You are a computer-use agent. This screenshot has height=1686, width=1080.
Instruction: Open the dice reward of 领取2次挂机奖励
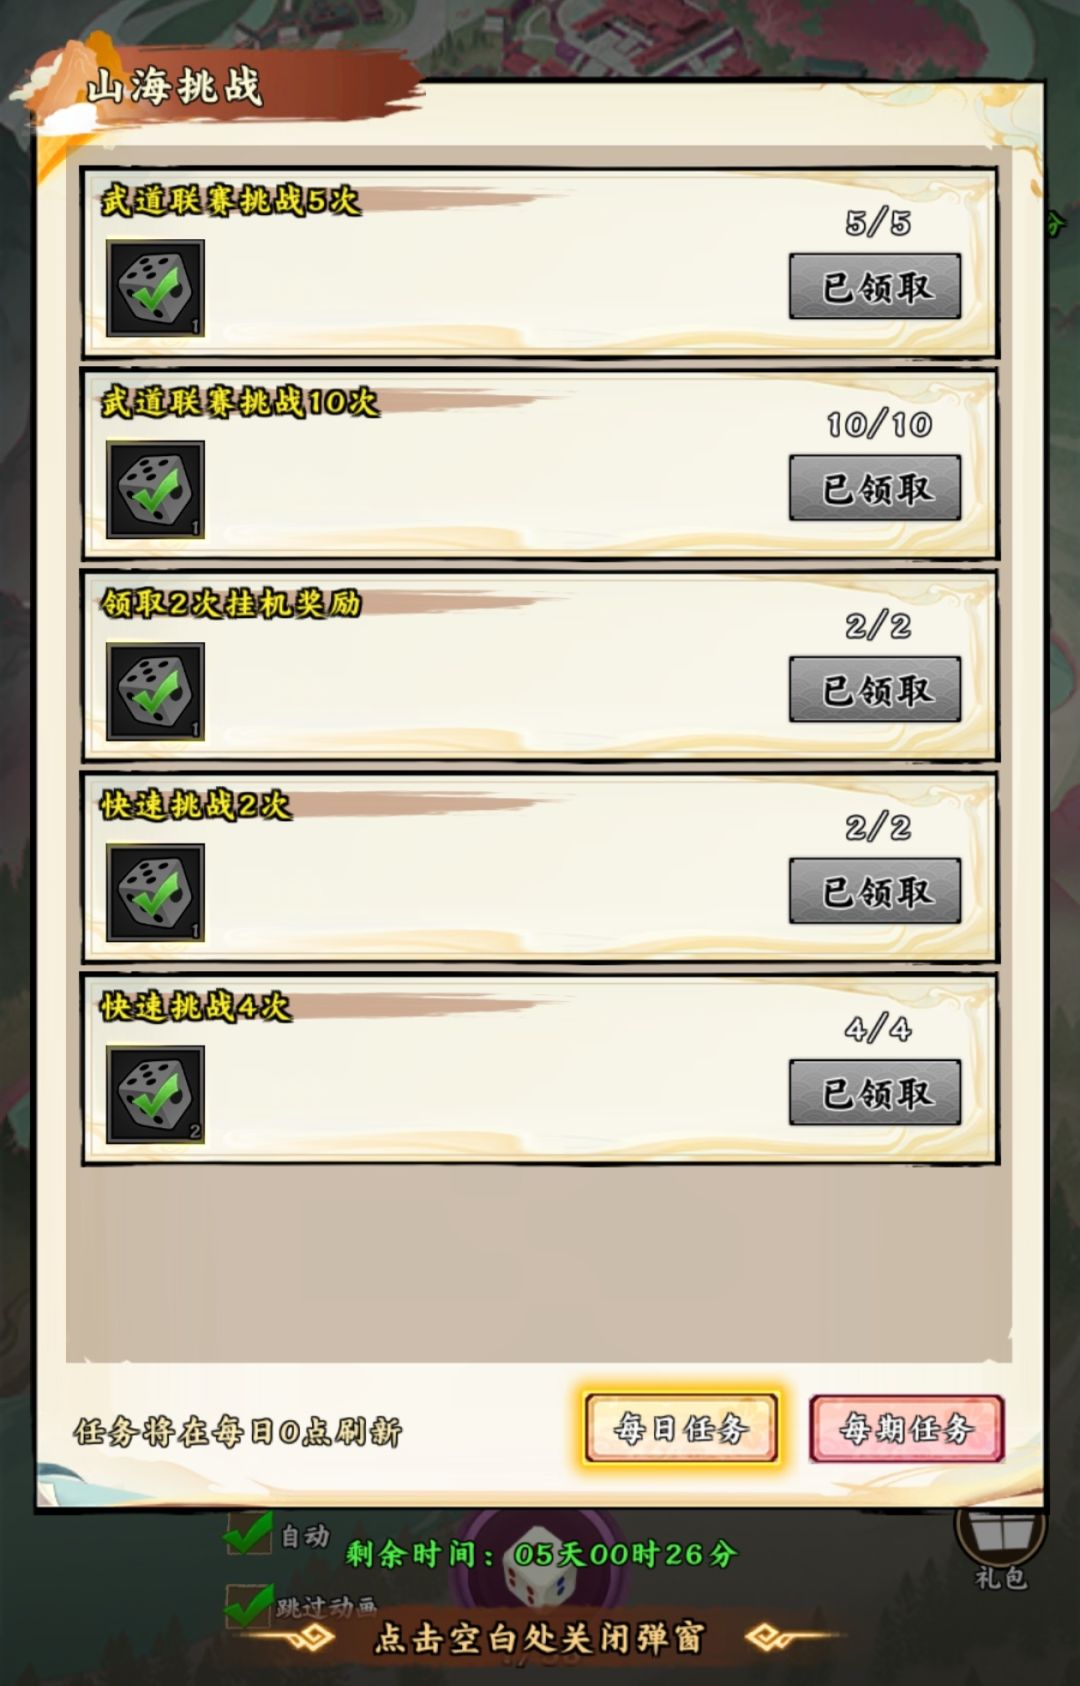(x=155, y=691)
